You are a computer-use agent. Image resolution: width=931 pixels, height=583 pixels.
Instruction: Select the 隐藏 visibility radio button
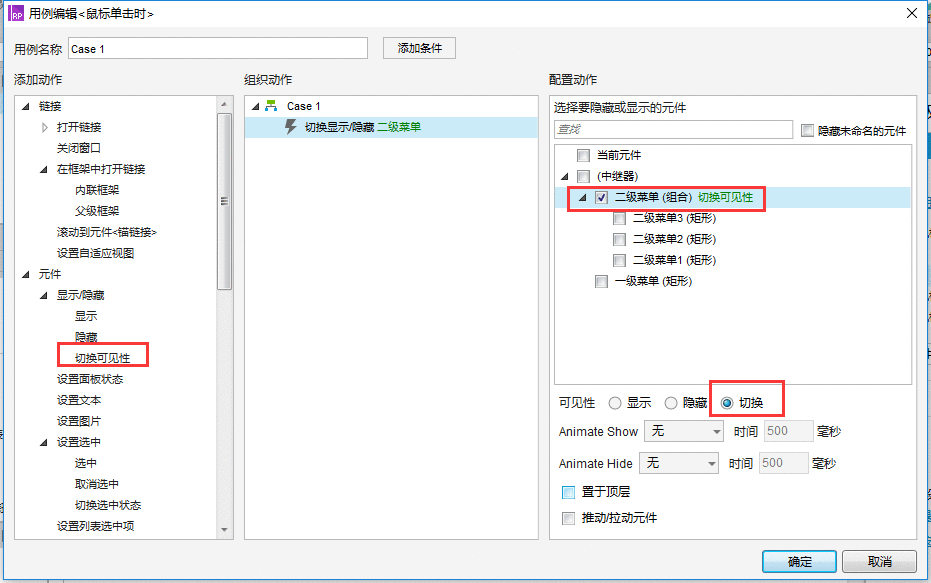coord(670,403)
